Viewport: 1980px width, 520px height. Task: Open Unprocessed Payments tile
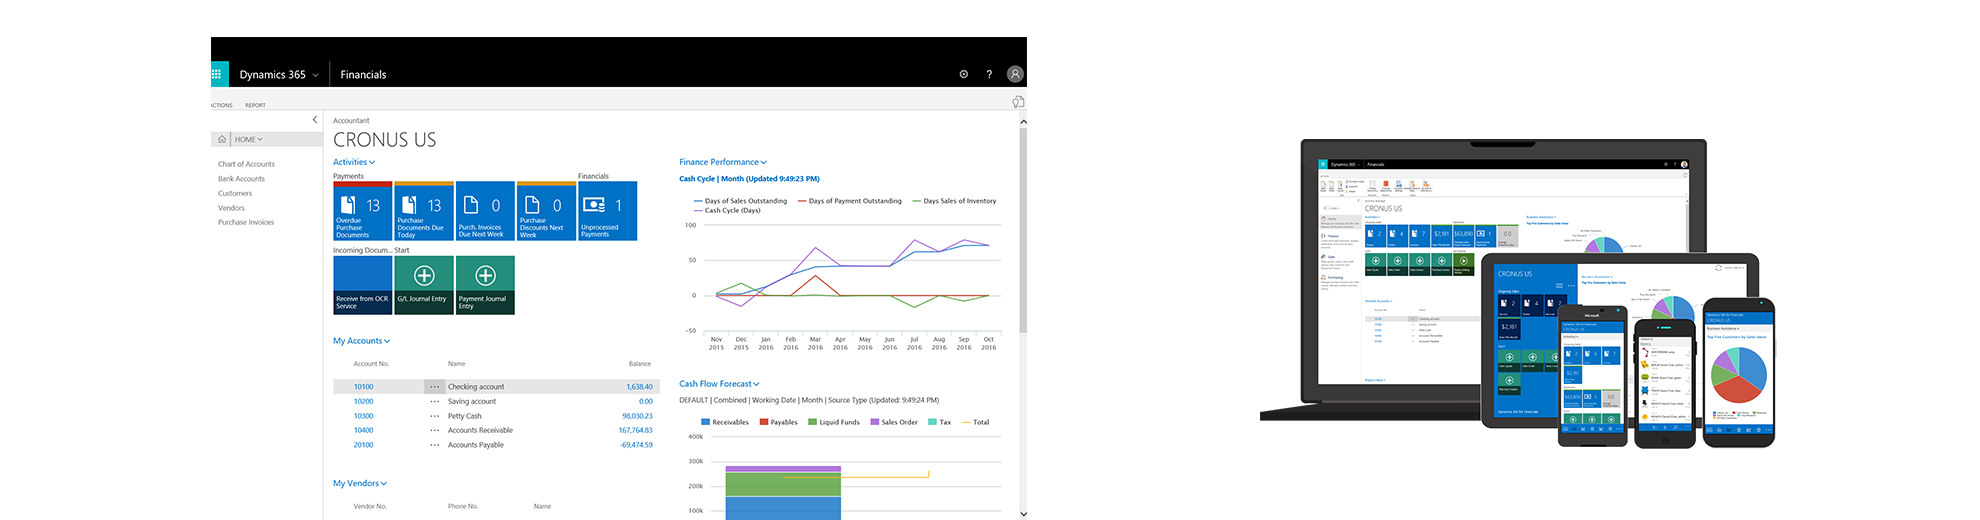coord(607,211)
